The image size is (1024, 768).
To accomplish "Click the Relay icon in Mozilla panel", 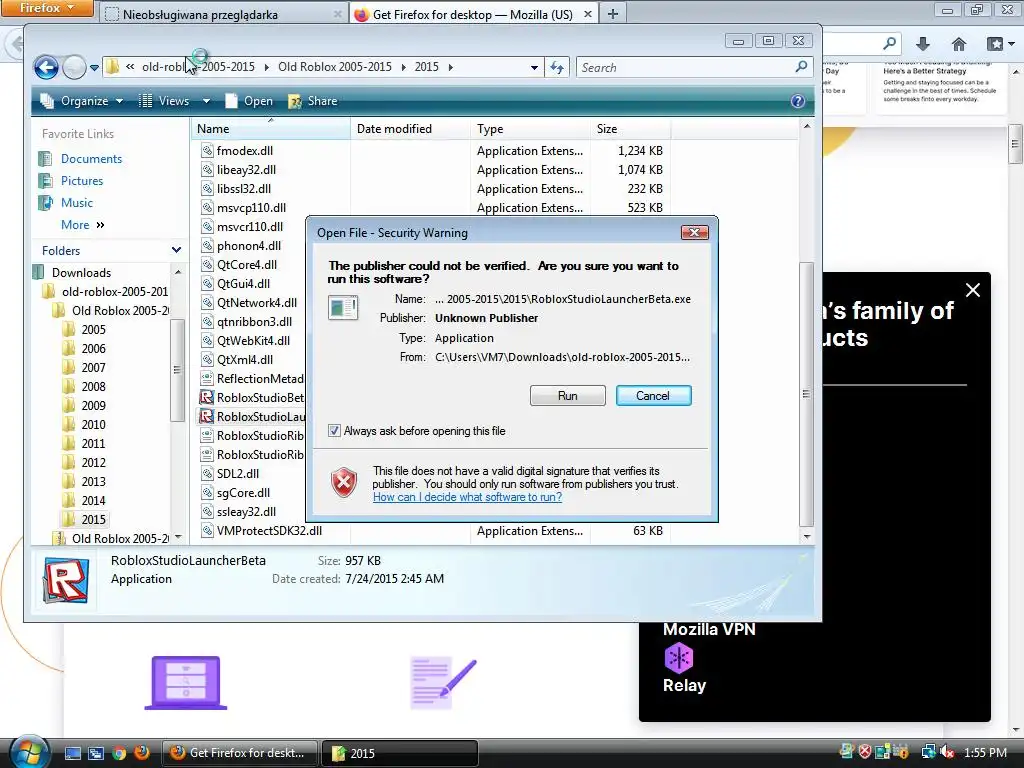I will tap(679, 658).
